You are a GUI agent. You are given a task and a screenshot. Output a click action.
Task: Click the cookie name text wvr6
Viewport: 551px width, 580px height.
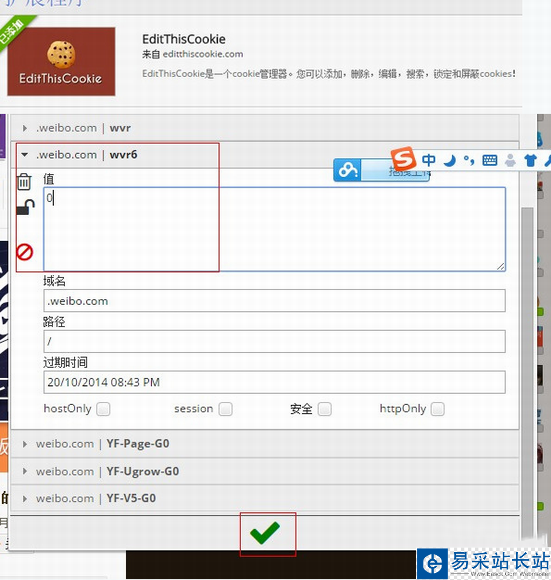[x=124, y=155]
